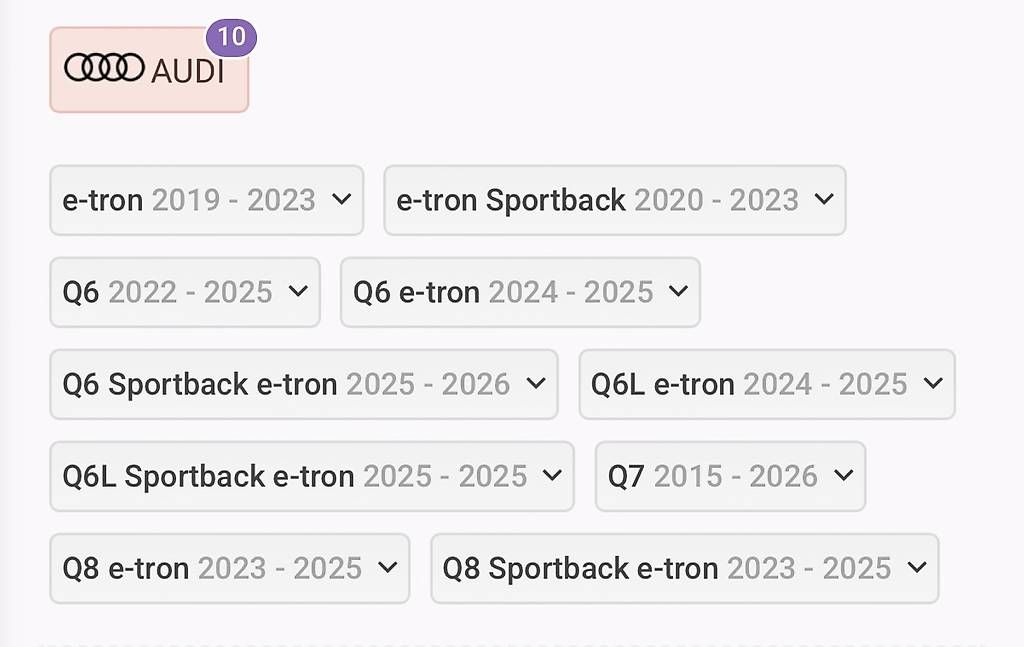Viewport: 1024px width, 647px height.
Task: Open Q6 Sportback e-tron 2025 - 2026 dropdown
Action: [x=303, y=384]
